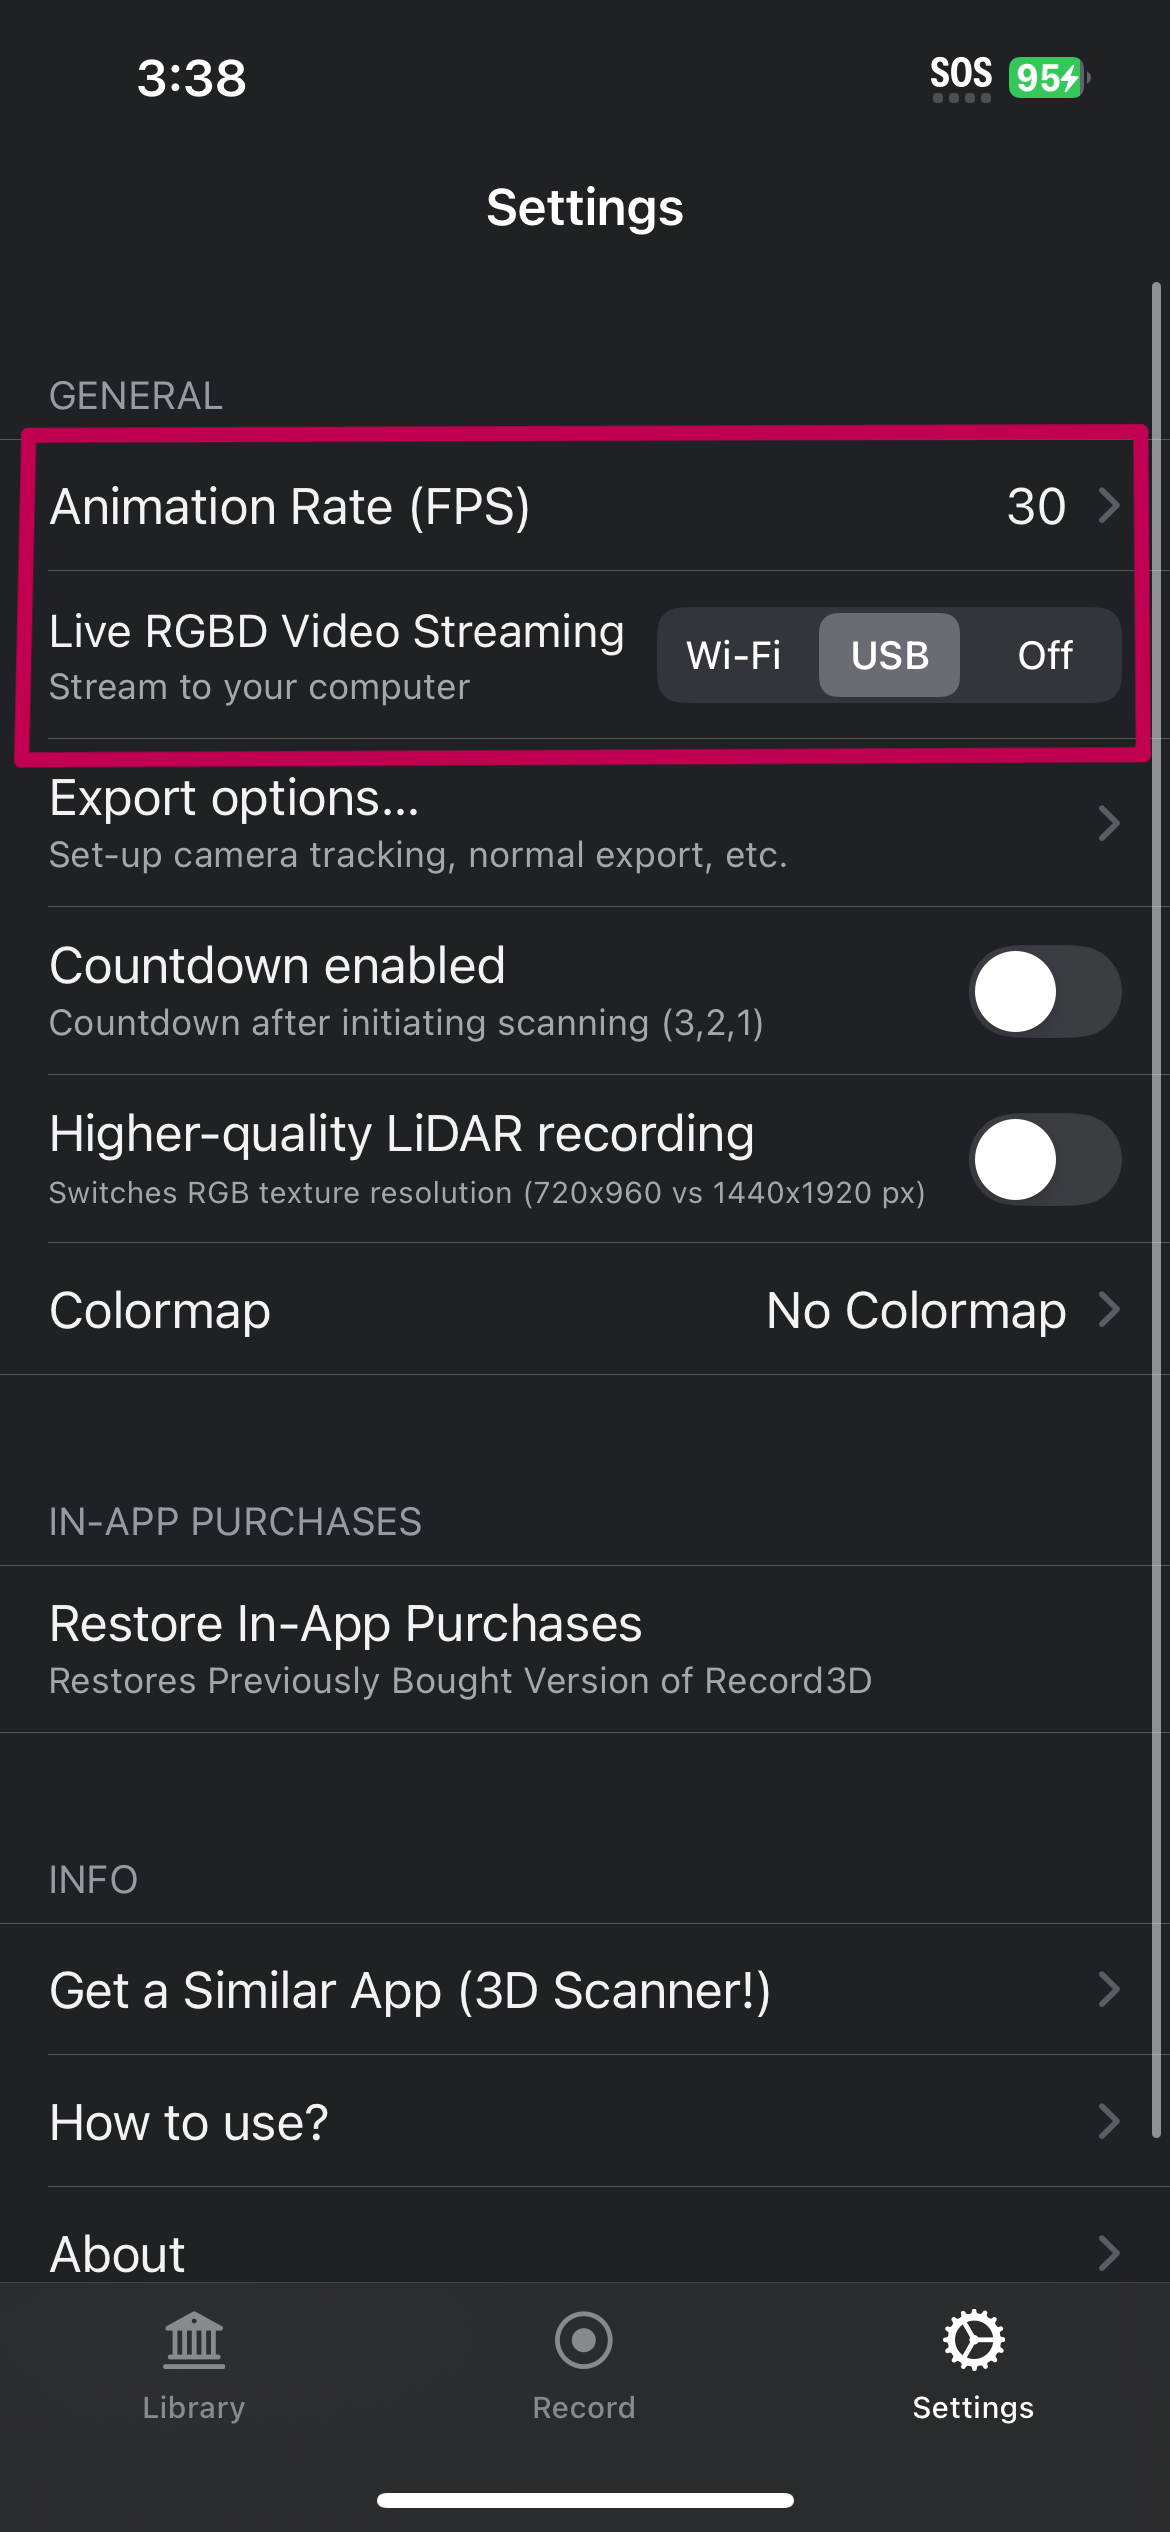This screenshot has width=1170, height=2532.
Task: Select Wi-Fi streaming option
Action: (x=734, y=655)
